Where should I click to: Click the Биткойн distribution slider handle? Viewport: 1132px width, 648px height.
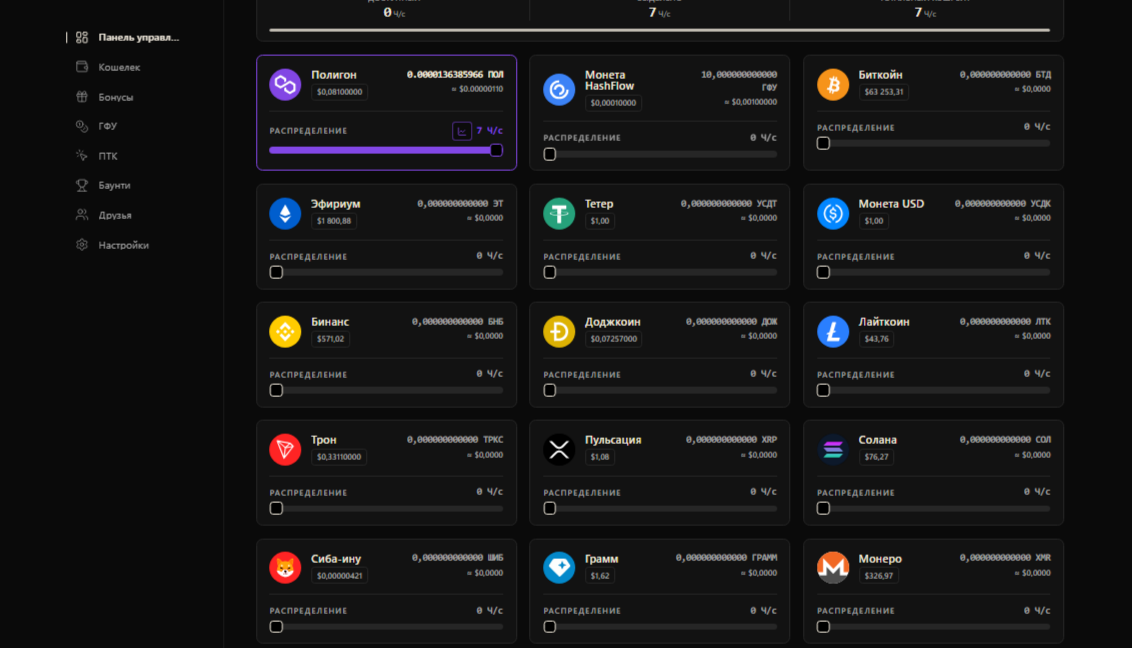(x=823, y=144)
